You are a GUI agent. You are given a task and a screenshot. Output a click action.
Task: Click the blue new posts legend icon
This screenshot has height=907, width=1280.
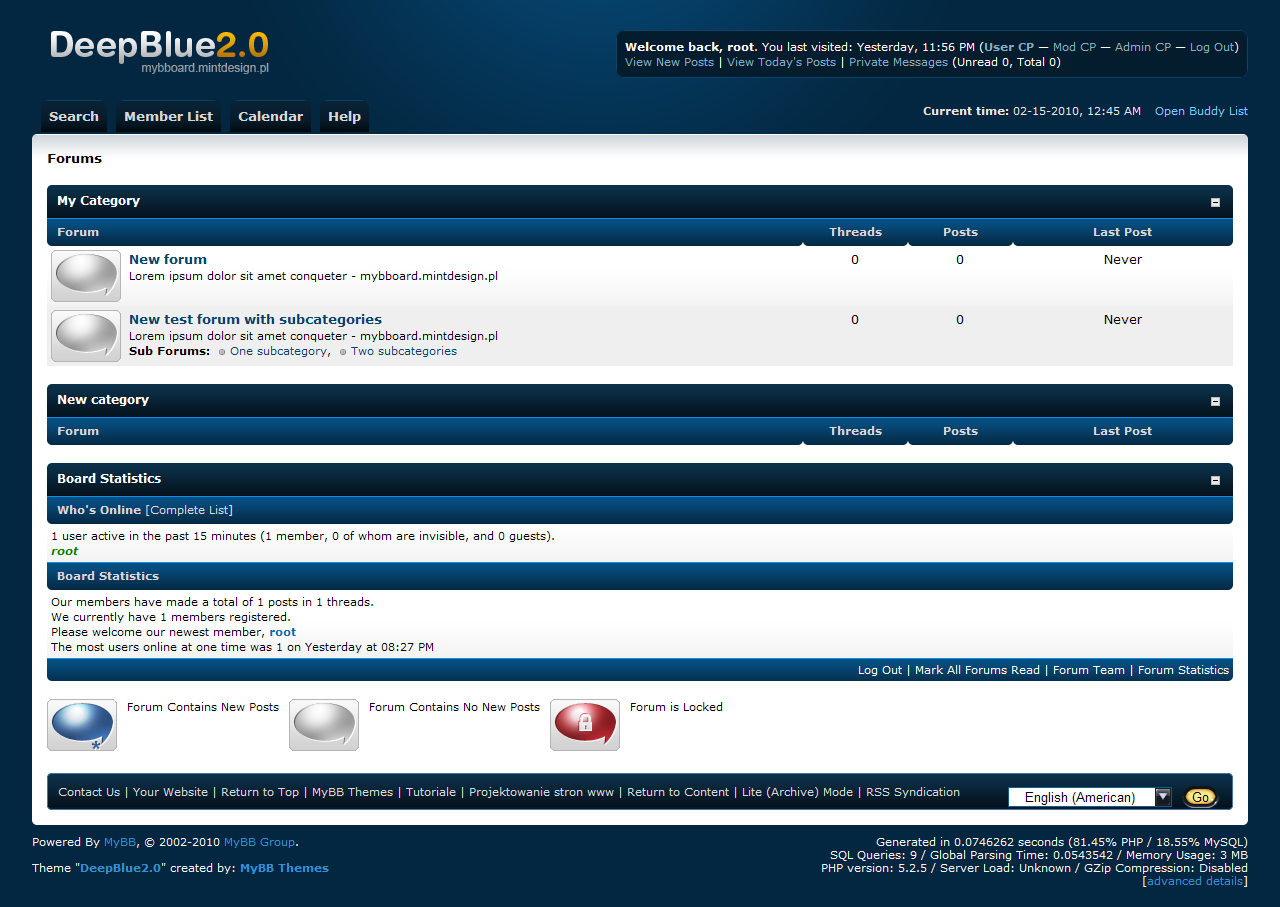82,725
